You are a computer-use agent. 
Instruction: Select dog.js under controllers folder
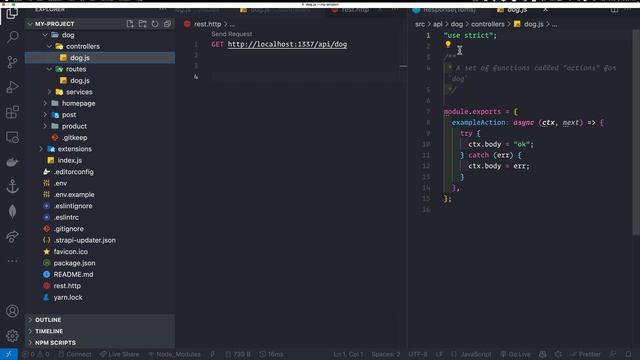pyautogui.click(x=100, y=58)
